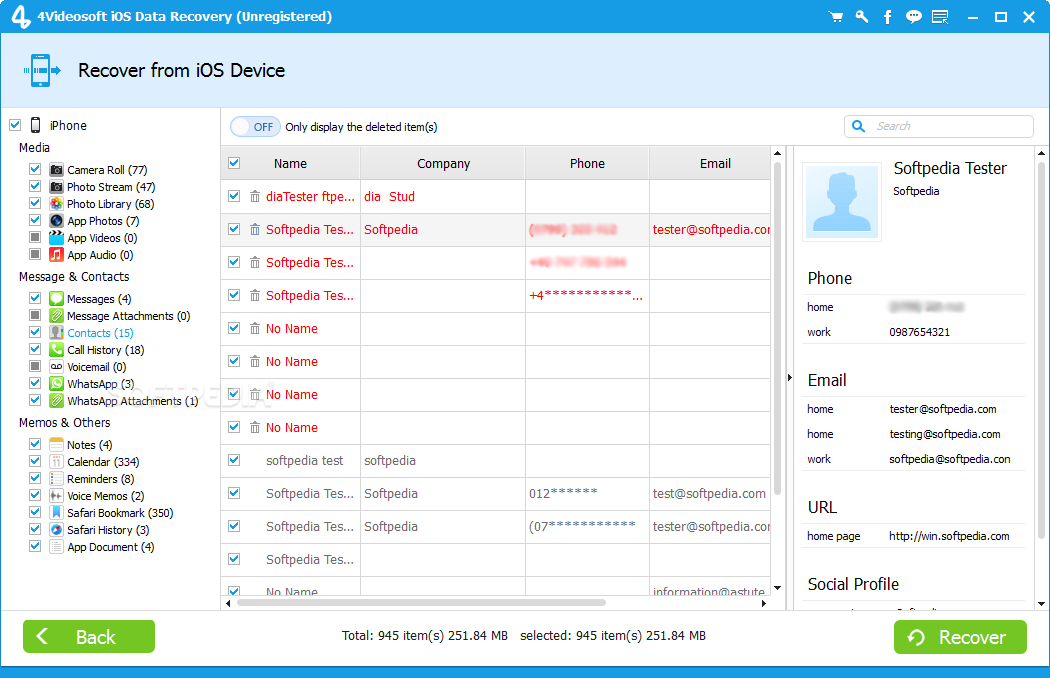The image size is (1050, 678).
Task: Click the Recover button
Action: point(960,637)
